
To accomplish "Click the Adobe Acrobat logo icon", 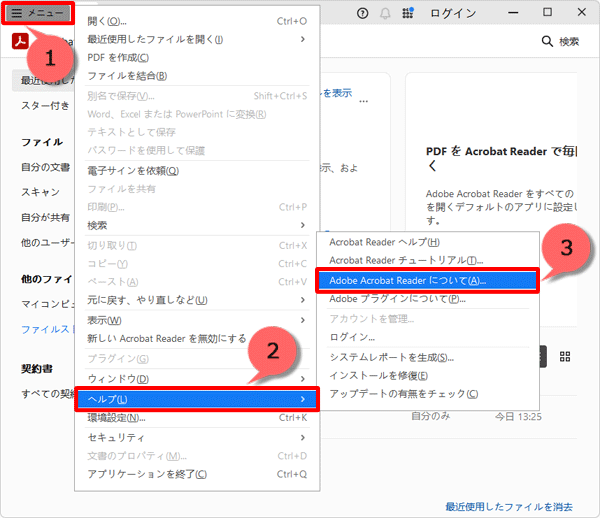I will (20, 41).
